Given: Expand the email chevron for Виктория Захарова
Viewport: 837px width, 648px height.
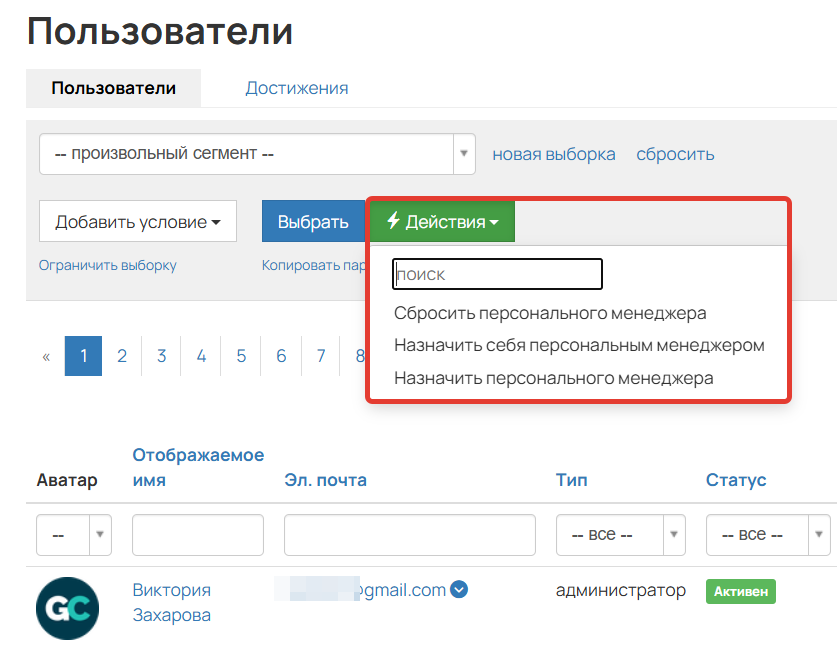Looking at the screenshot, I should coord(459,589).
